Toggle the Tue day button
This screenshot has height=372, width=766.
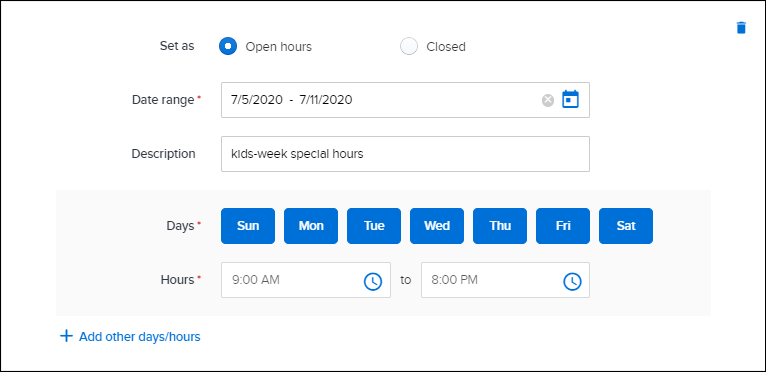[x=374, y=226]
